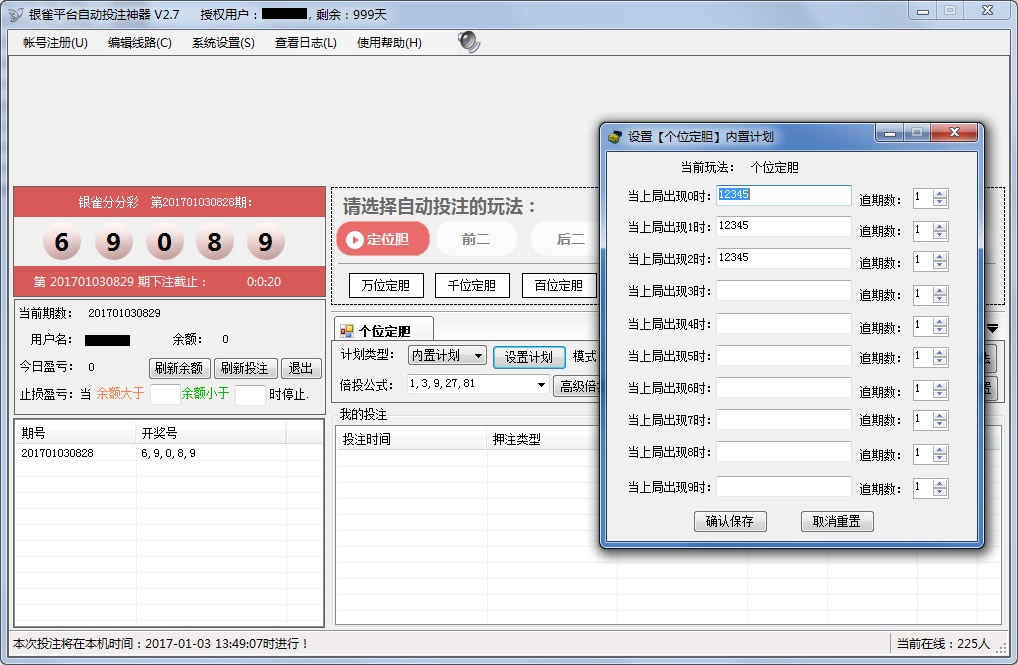This screenshot has width=1018, height=665.
Task: Expand the 倍投公式 dropdown
Action: (542, 385)
